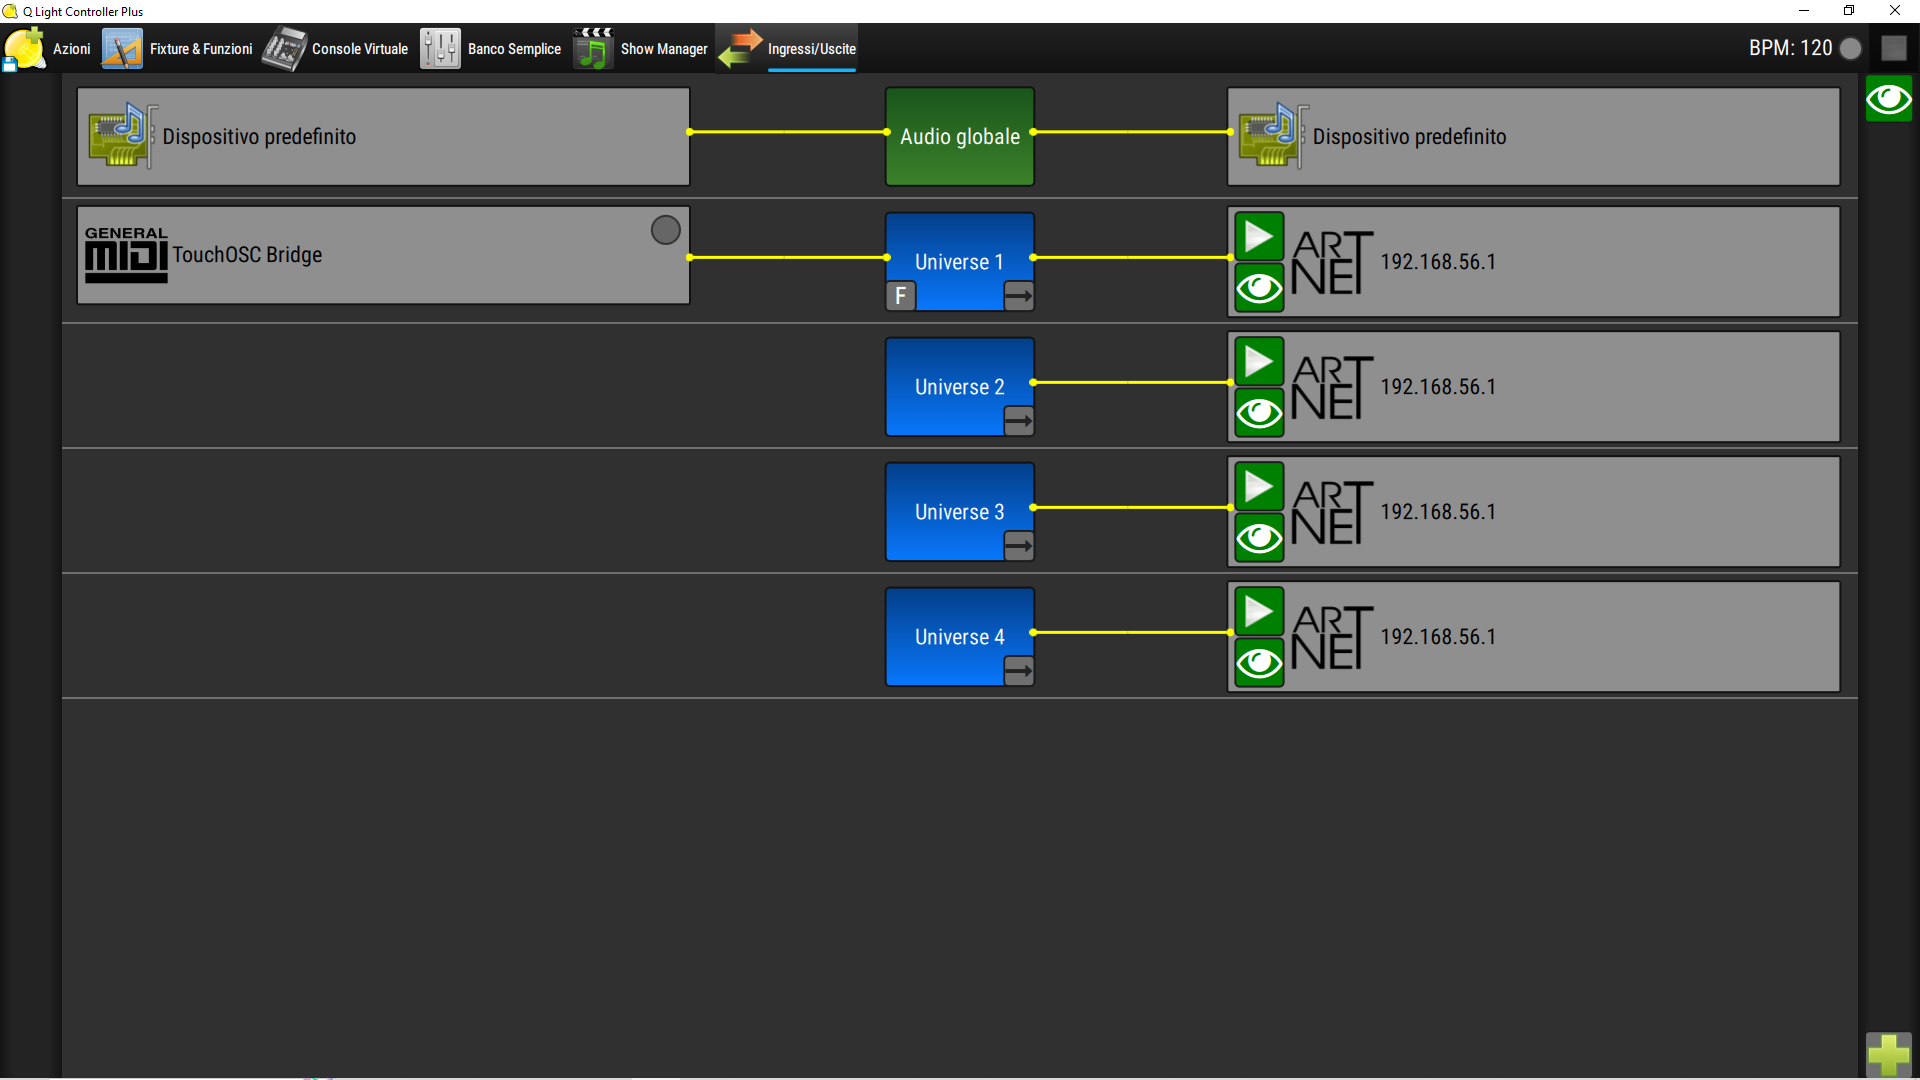Select the Universe 1 block
Viewport: 1920px width, 1080px height.
[959, 261]
